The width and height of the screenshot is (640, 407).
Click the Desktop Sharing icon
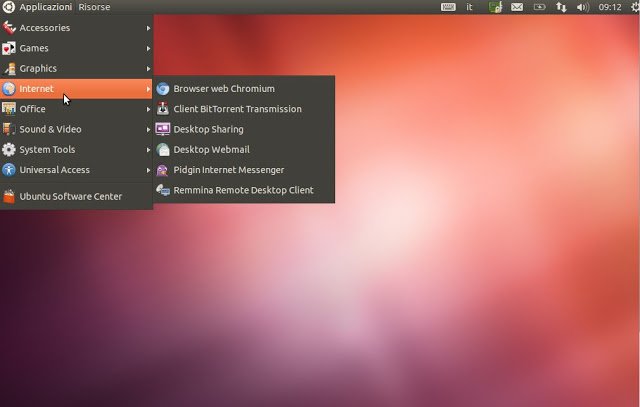(x=162, y=129)
